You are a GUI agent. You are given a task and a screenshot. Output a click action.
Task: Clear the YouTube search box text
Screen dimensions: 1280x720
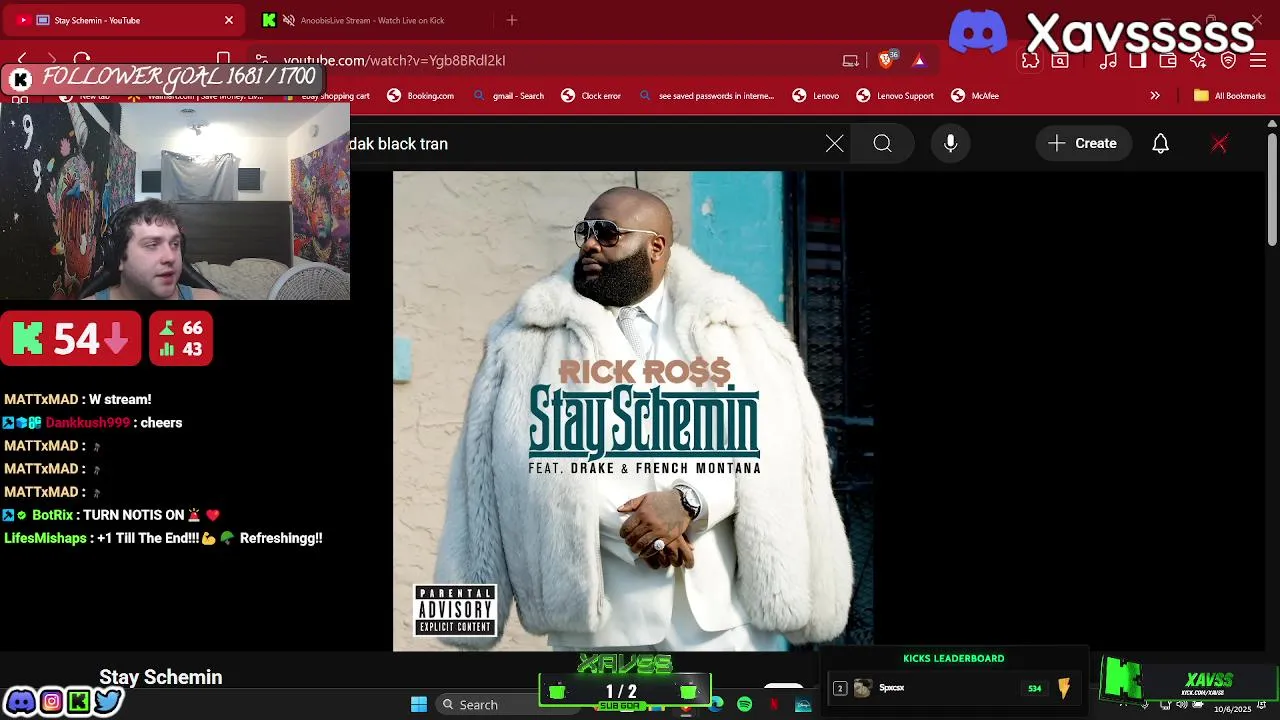pyautogui.click(x=835, y=144)
